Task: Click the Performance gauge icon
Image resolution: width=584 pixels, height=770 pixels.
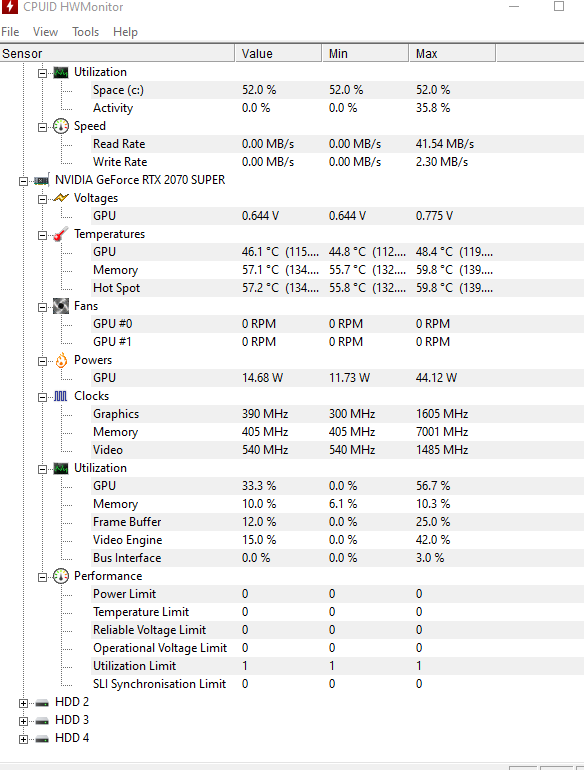Action: (x=61, y=576)
